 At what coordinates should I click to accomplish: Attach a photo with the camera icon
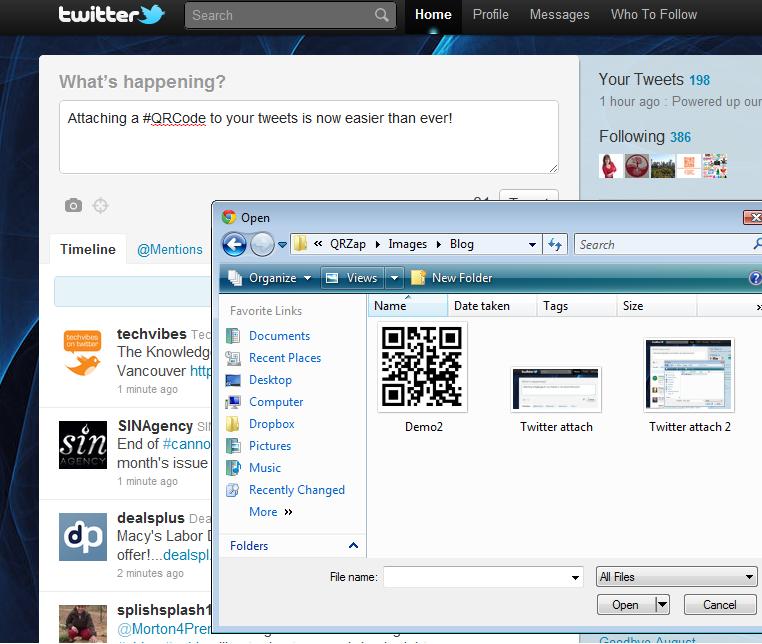[73, 205]
